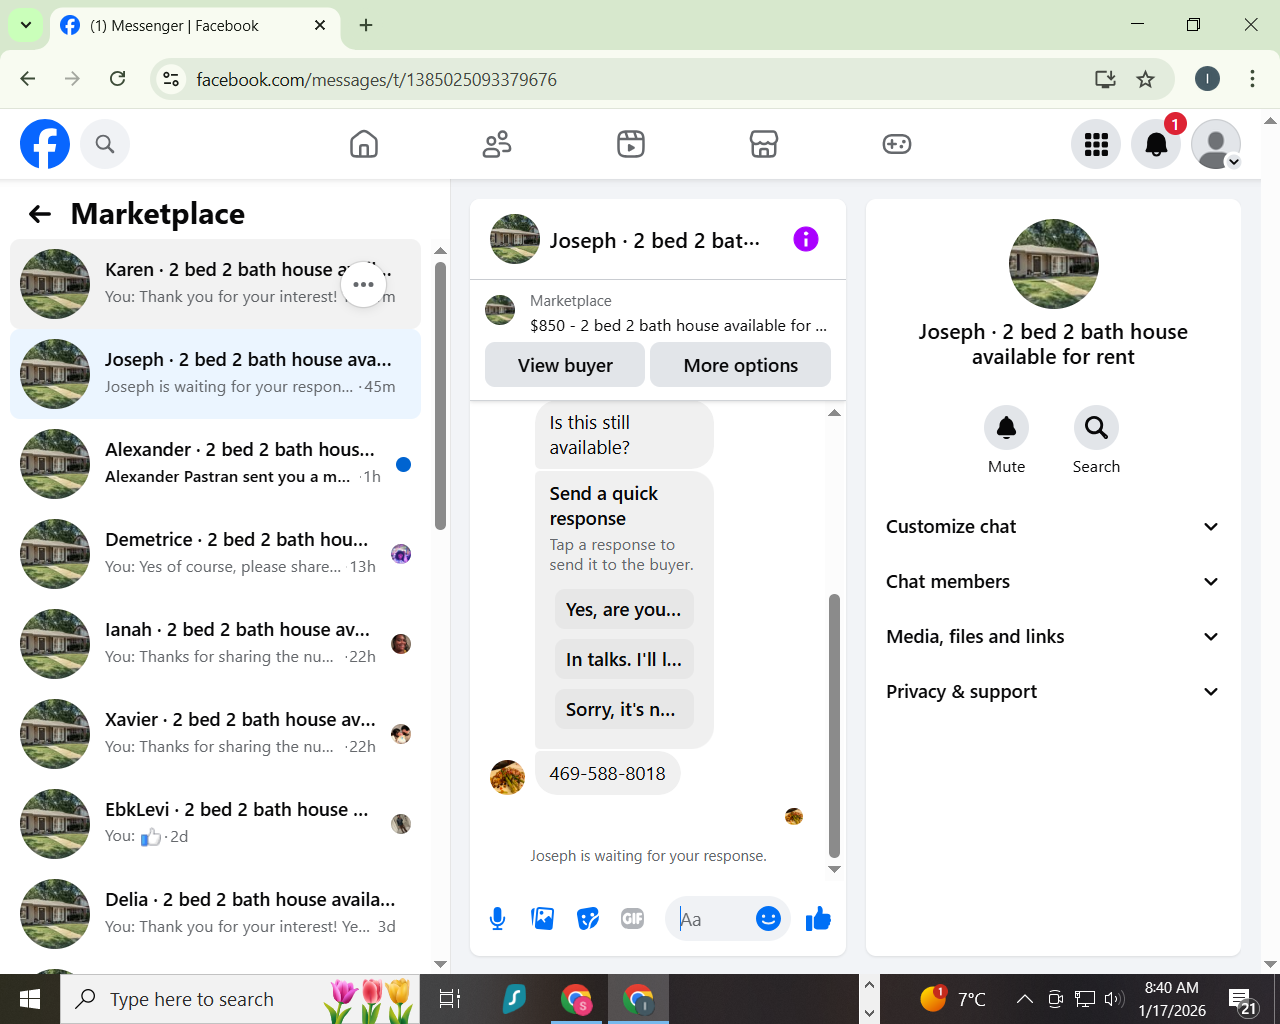The height and width of the screenshot is (1024, 1280).
Task: Click Windows taskbar search box
Action: click(240, 999)
